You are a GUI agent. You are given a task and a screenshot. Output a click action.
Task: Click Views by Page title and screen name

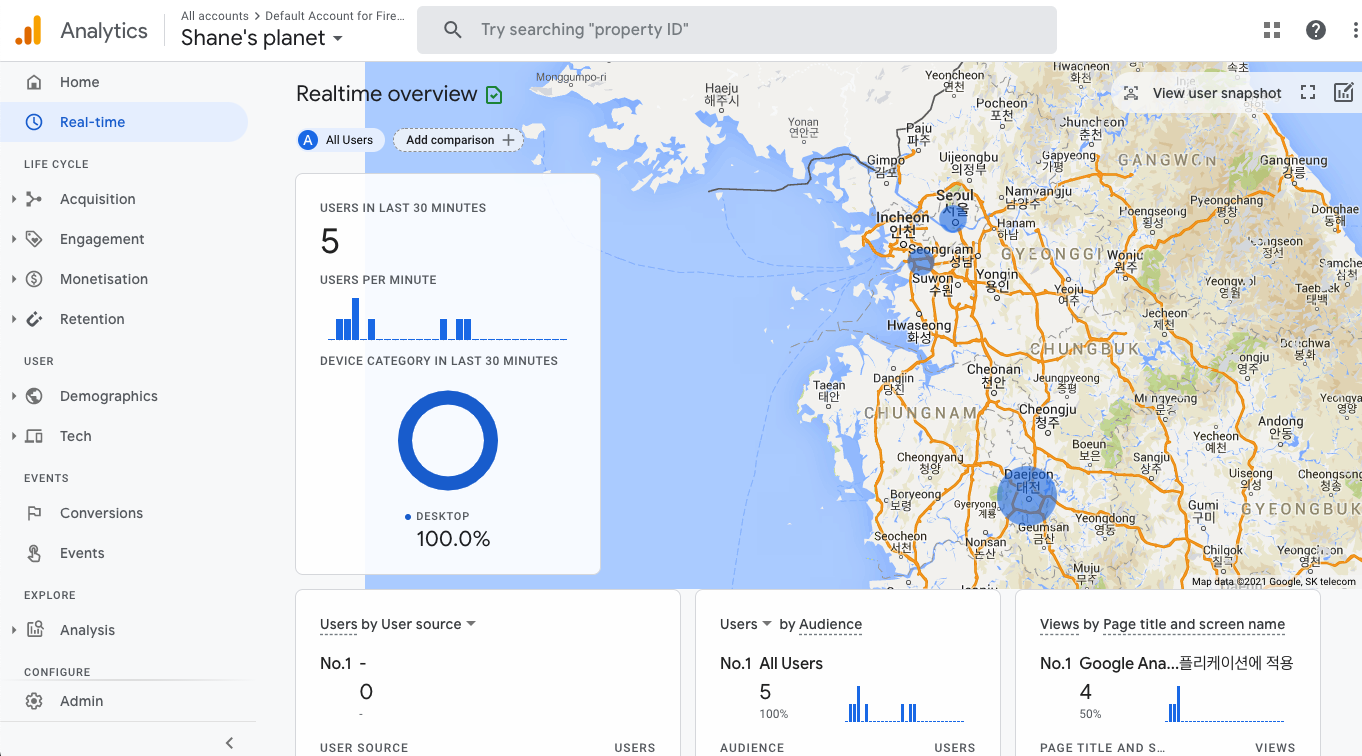[1162, 624]
